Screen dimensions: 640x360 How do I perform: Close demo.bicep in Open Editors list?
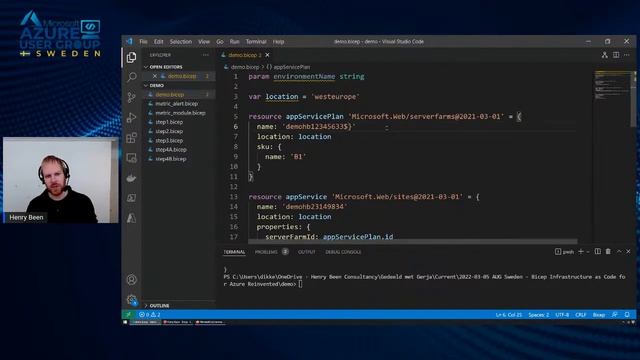click(x=155, y=76)
